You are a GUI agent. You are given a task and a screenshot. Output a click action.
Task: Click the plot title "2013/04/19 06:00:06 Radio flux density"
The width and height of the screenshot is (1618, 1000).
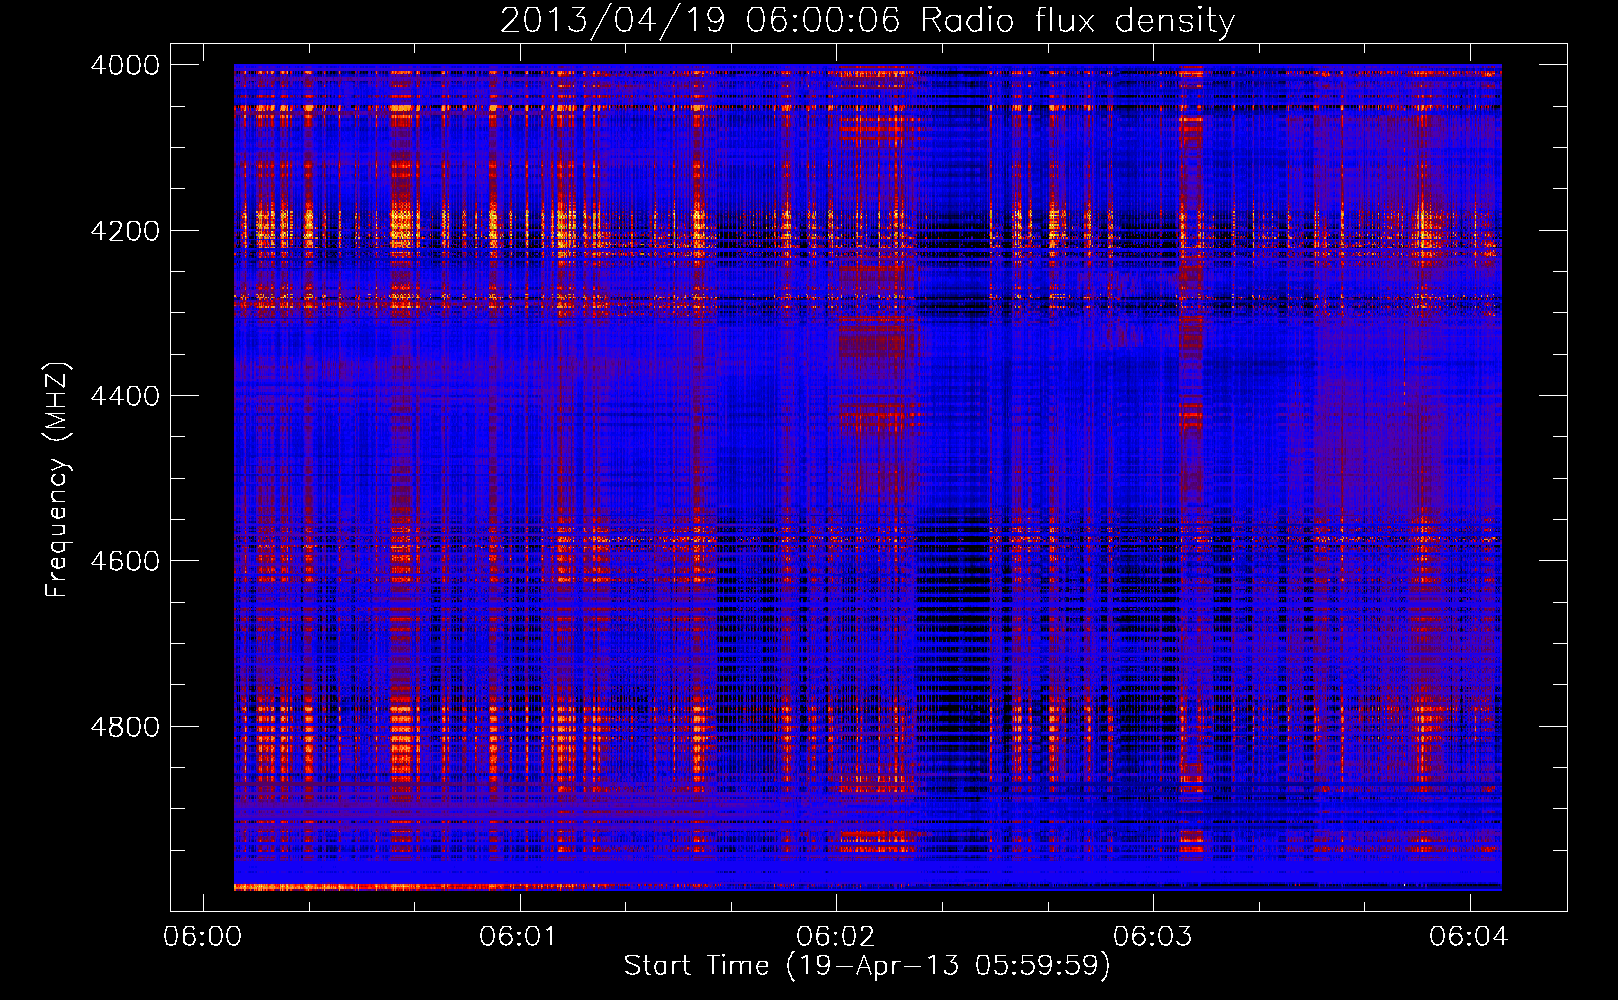click(867, 20)
